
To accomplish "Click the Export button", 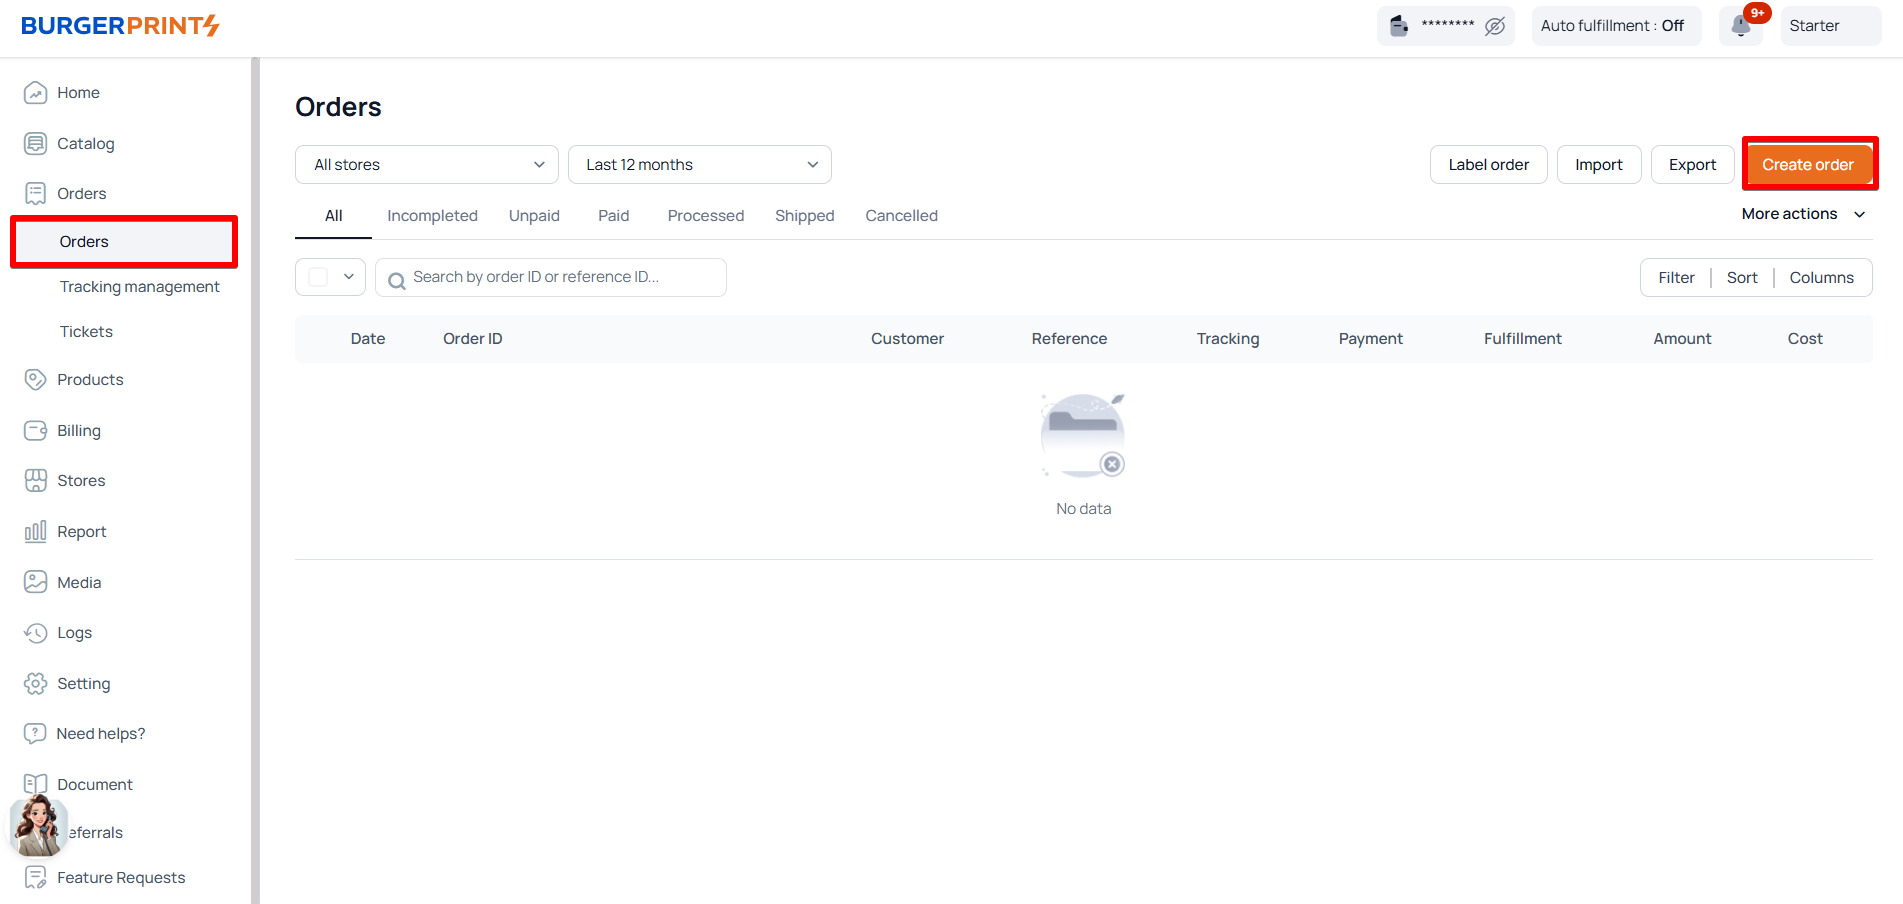I will [x=1692, y=165].
